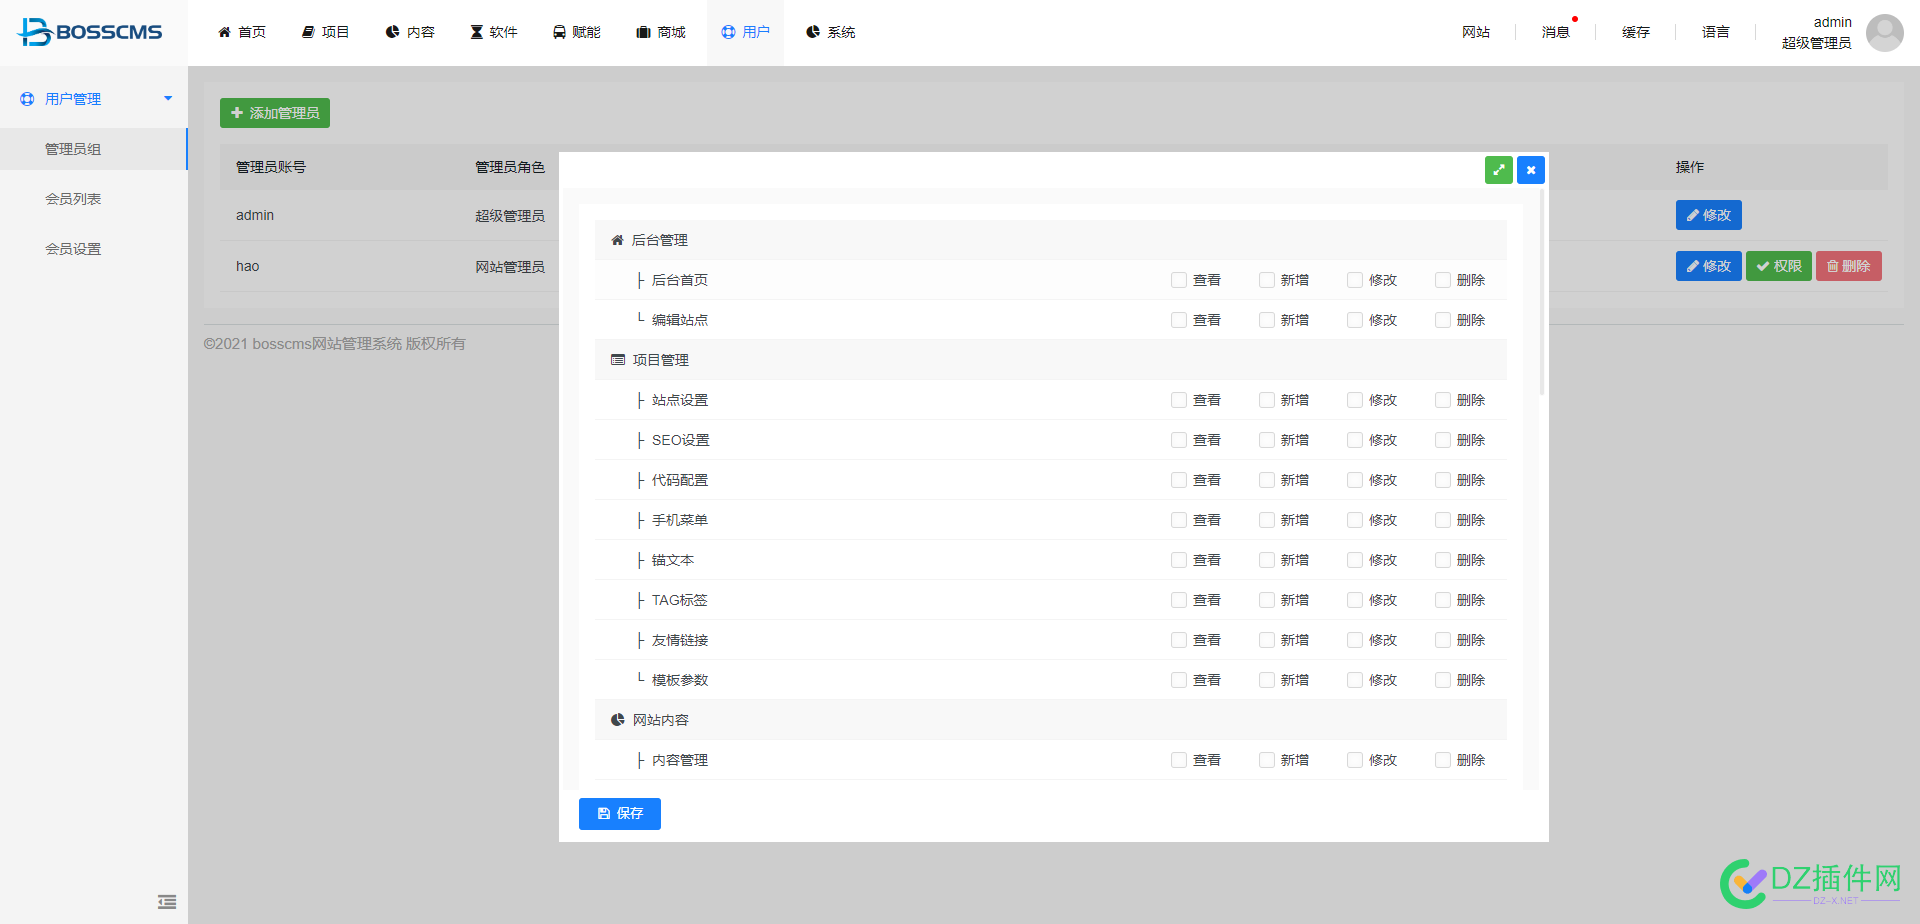The height and width of the screenshot is (924, 1920).
Task: Click the 友情链接 row label
Action: pyautogui.click(x=680, y=640)
